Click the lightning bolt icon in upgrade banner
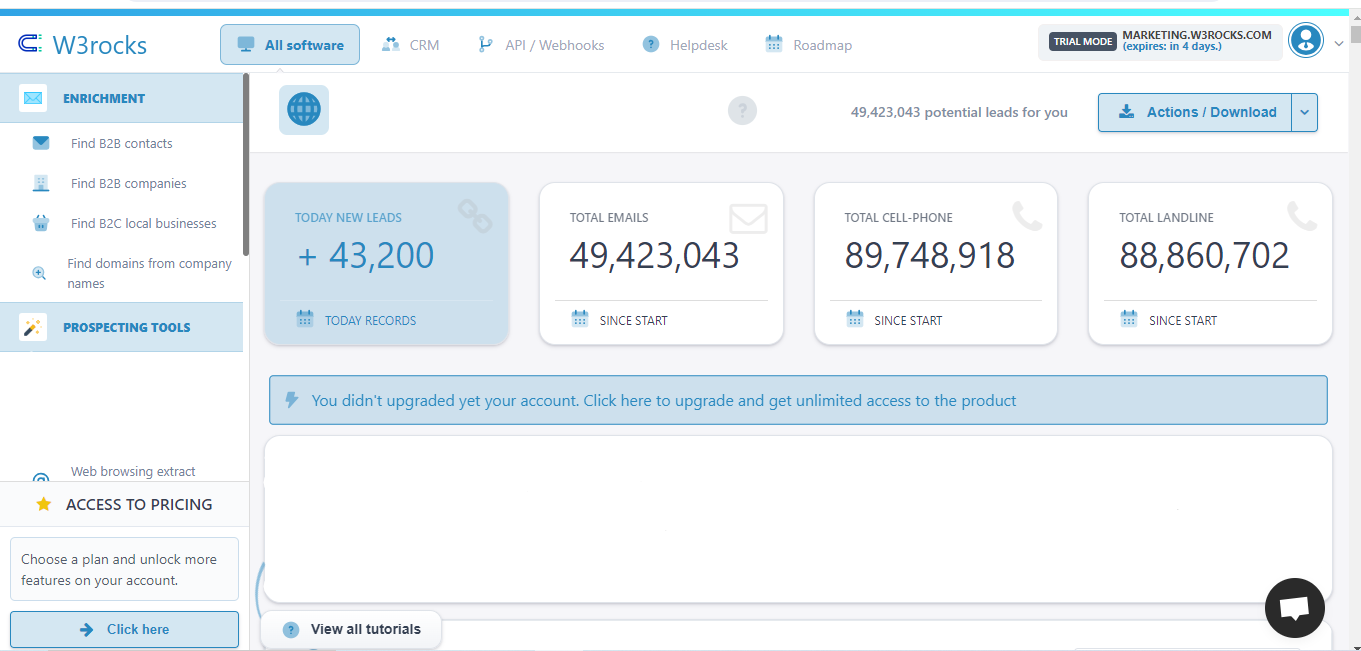Viewport: 1361px width, 651px height. click(x=292, y=400)
